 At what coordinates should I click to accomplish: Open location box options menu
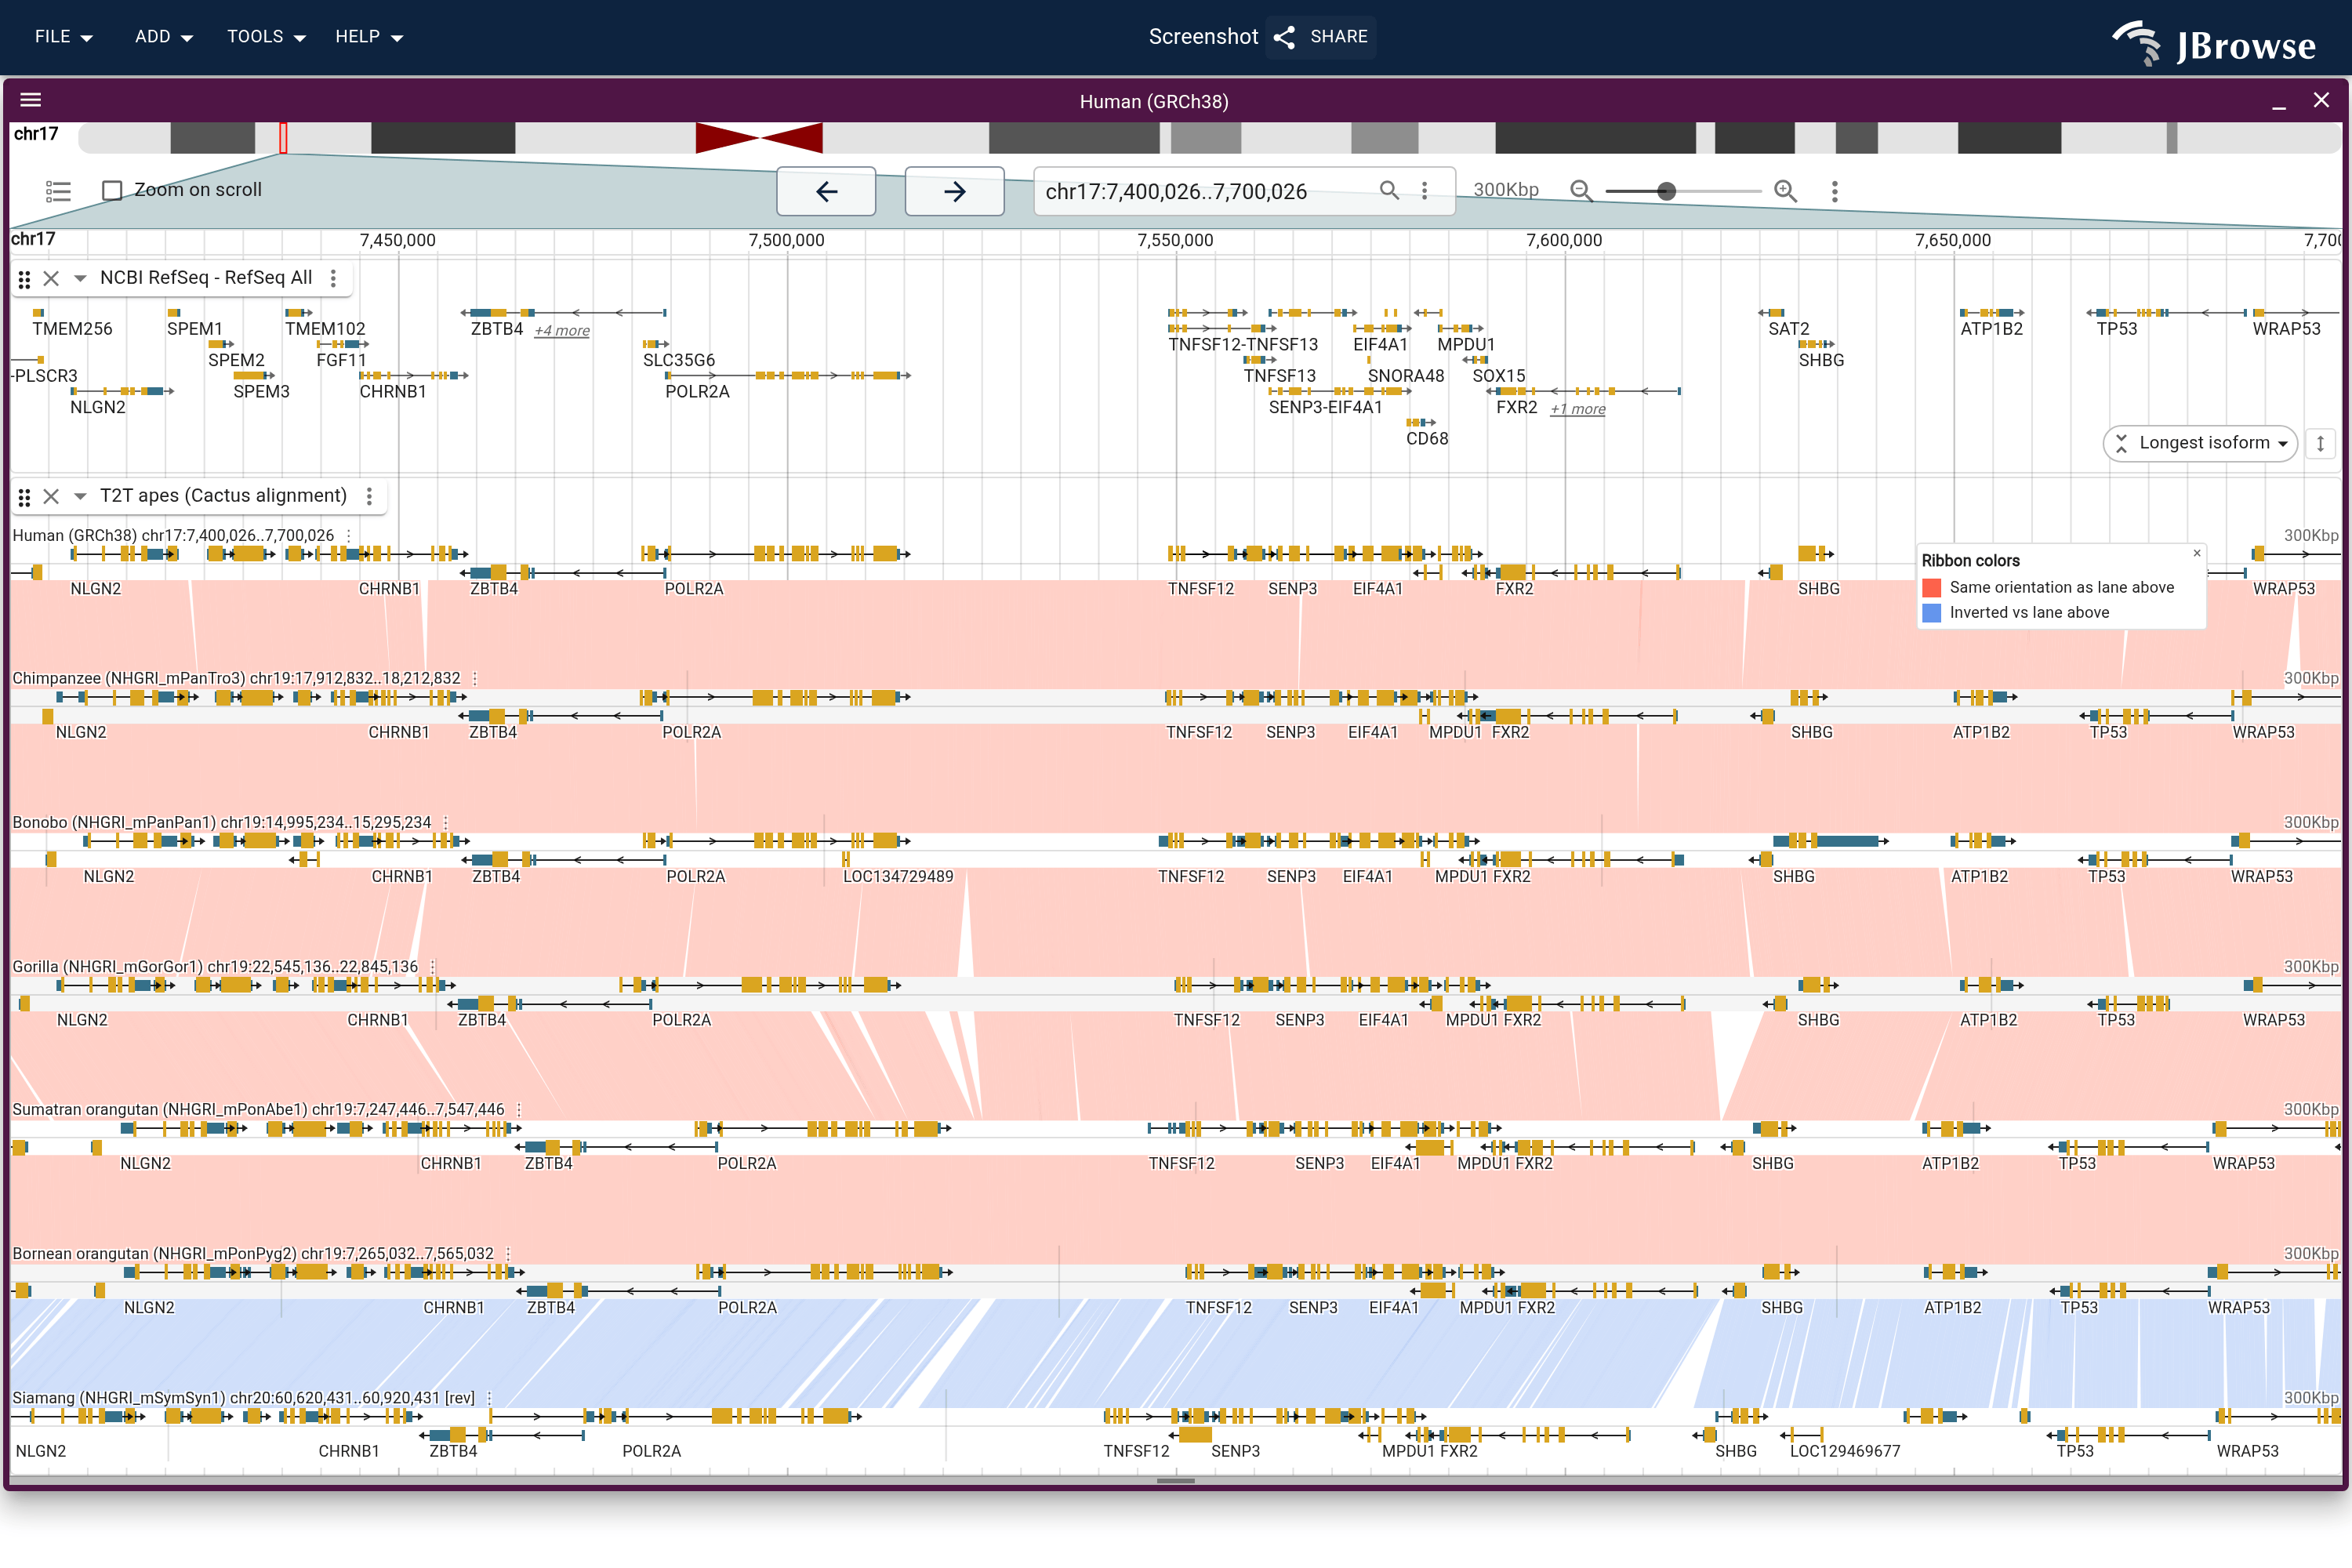click(1425, 190)
